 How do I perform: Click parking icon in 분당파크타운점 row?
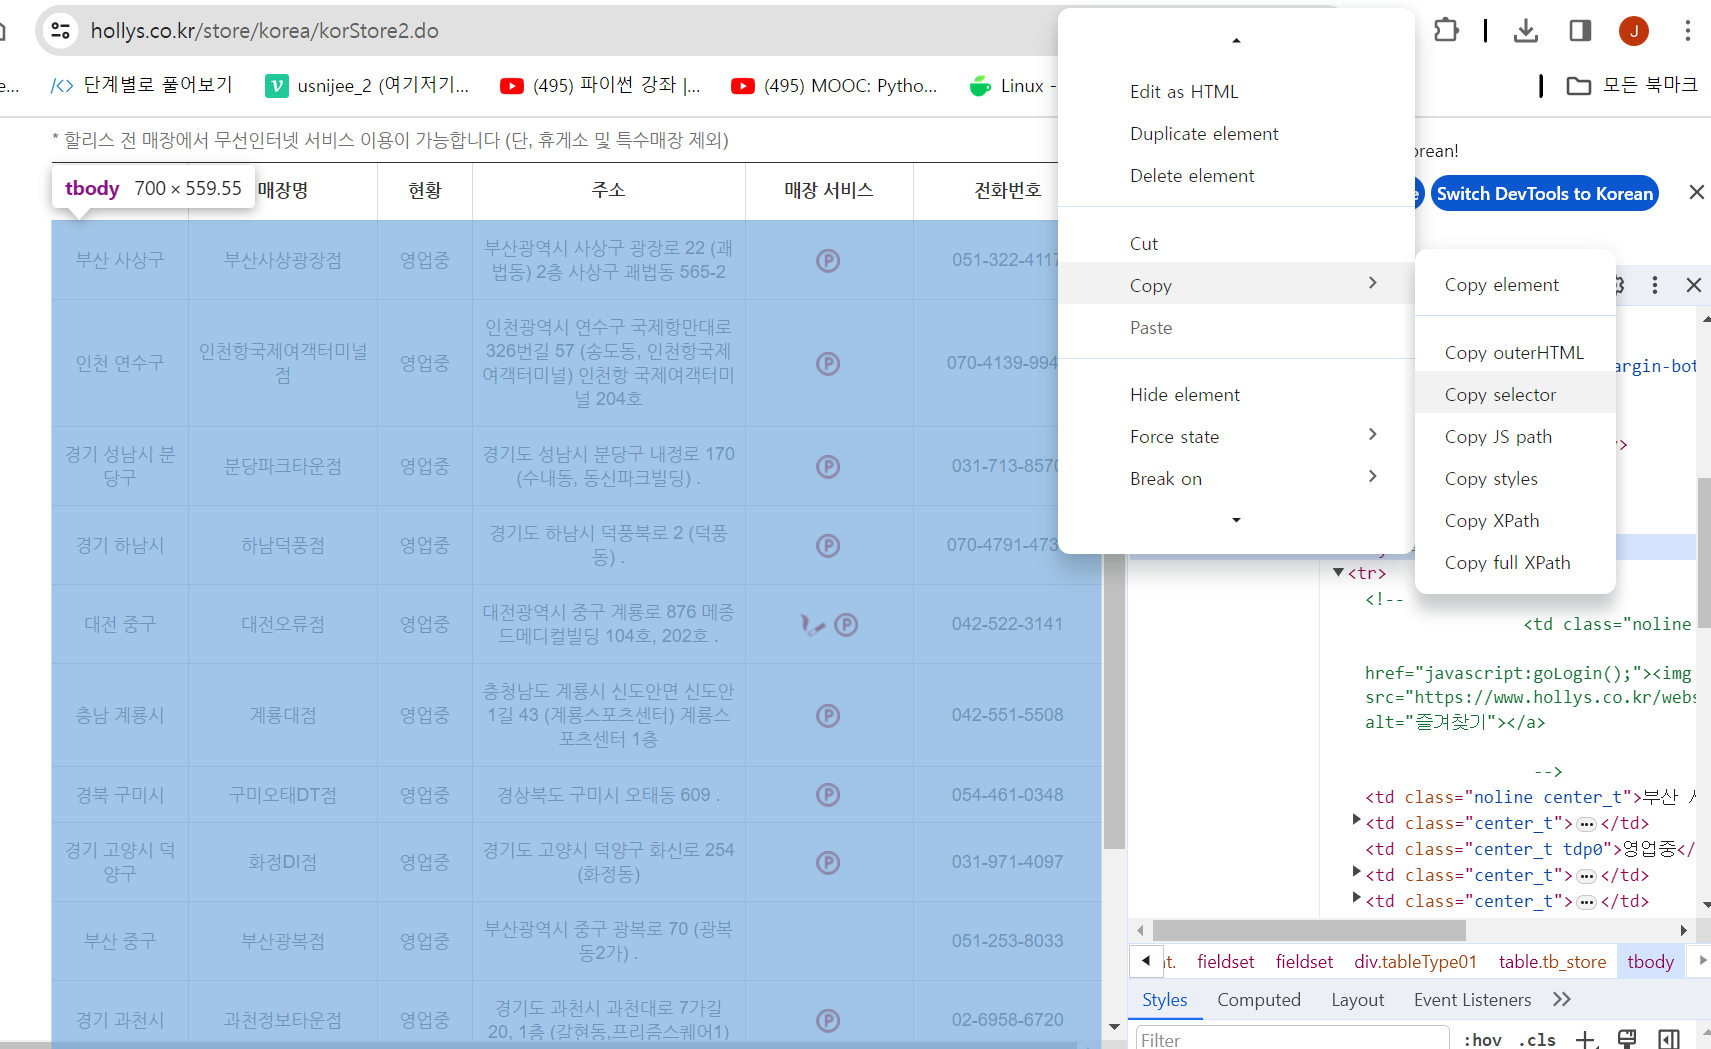(828, 466)
